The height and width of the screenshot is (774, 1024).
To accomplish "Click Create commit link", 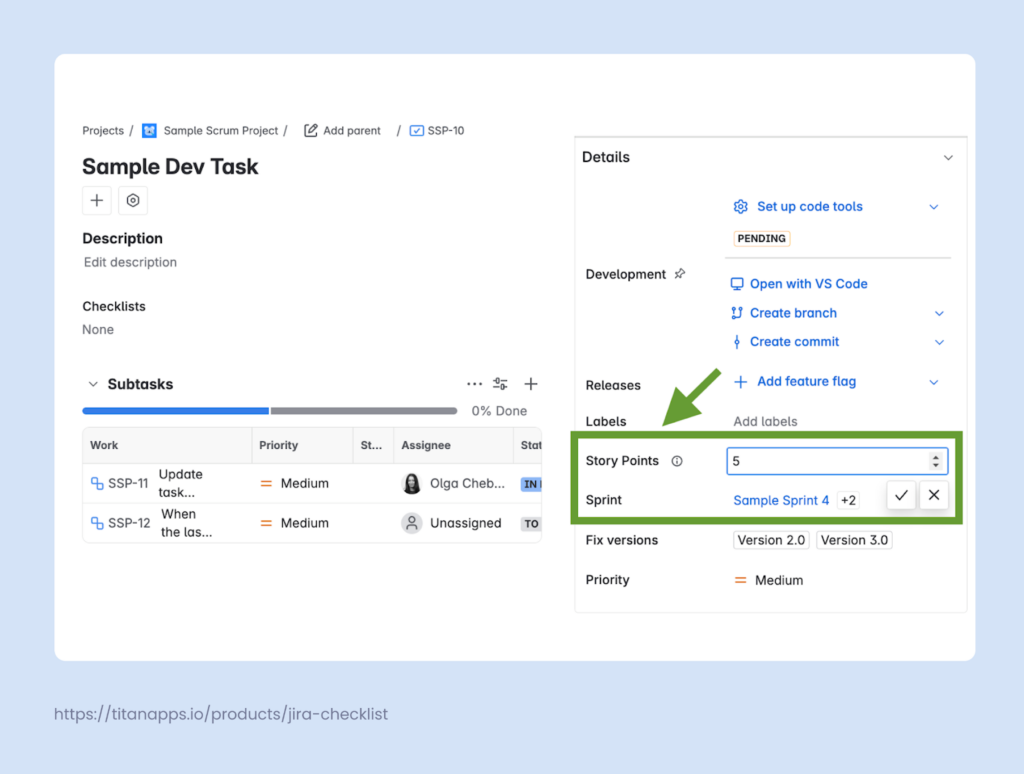I will tap(794, 342).
